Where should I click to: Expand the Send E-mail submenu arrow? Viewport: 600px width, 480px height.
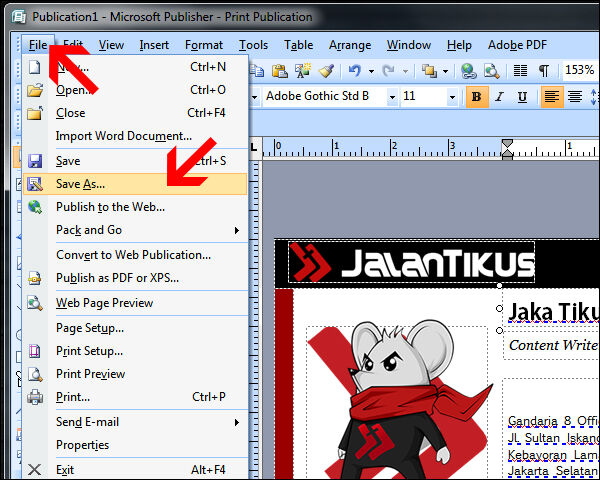click(x=237, y=422)
